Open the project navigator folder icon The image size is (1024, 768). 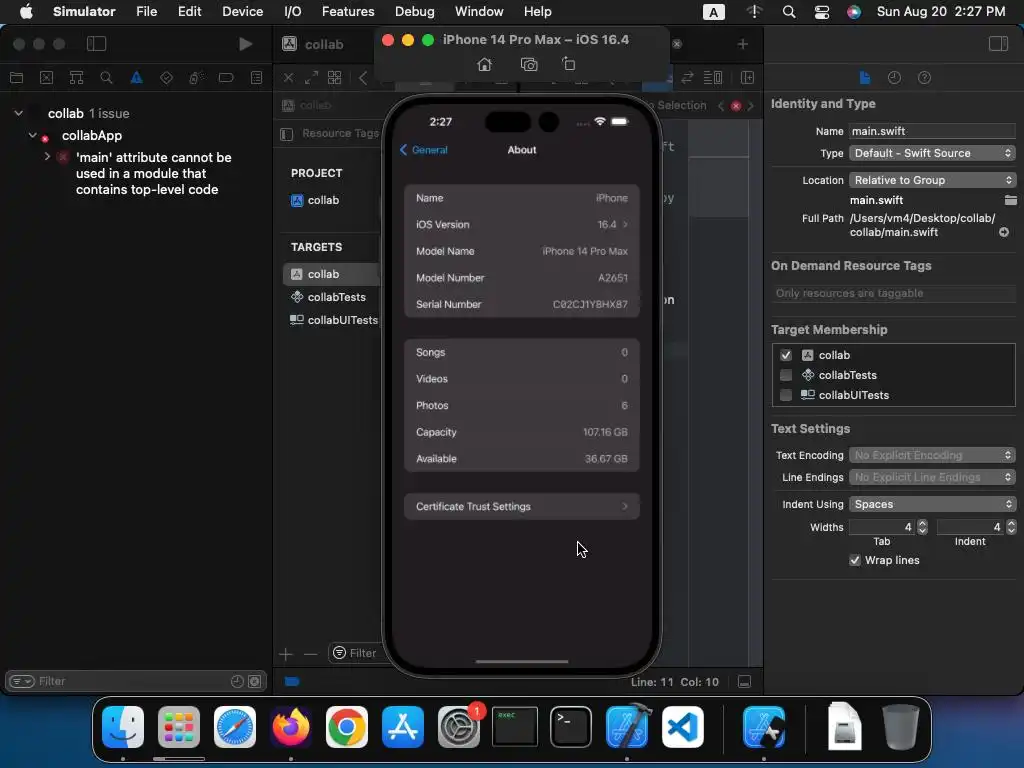click(17, 78)
